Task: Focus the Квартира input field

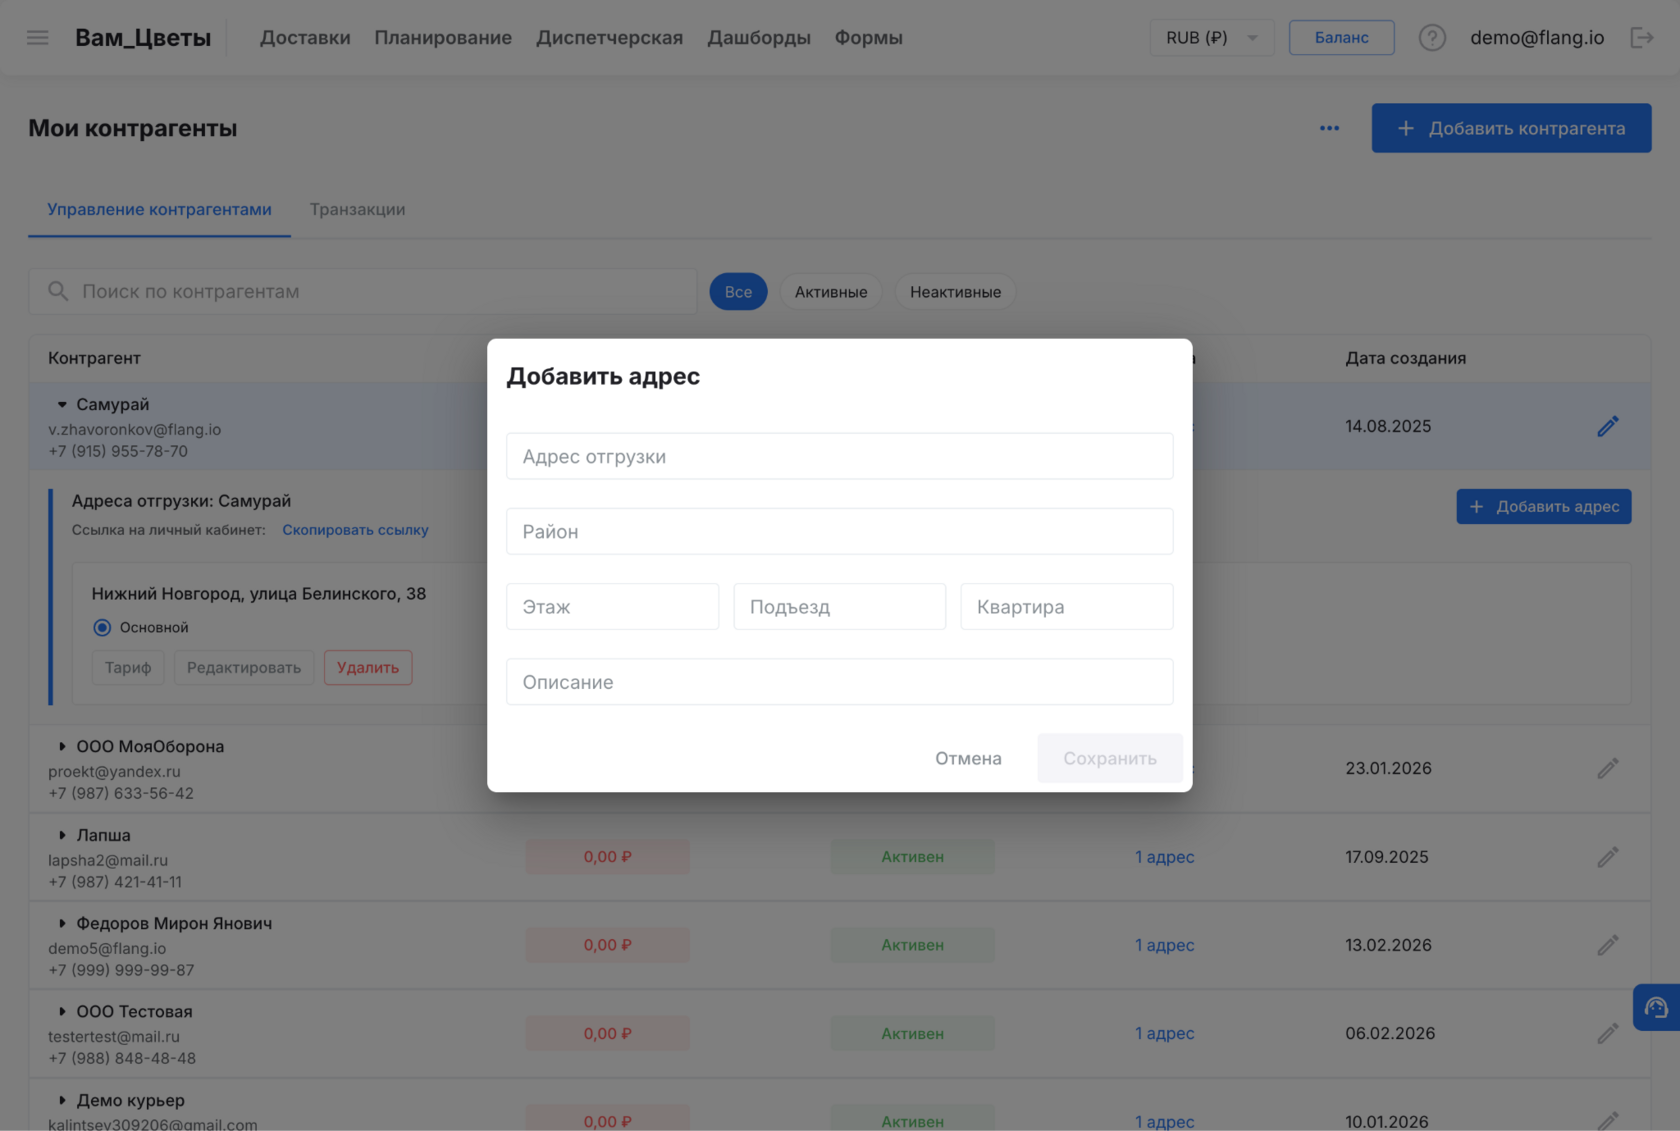Action: click(1067, 606)
